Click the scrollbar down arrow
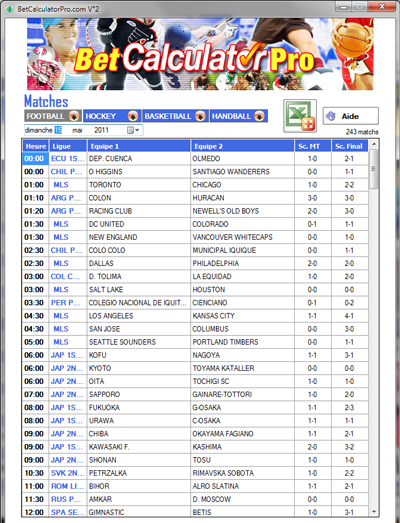Image resolution: width=400 pixels, height=523 pixels. coord(374,512)
